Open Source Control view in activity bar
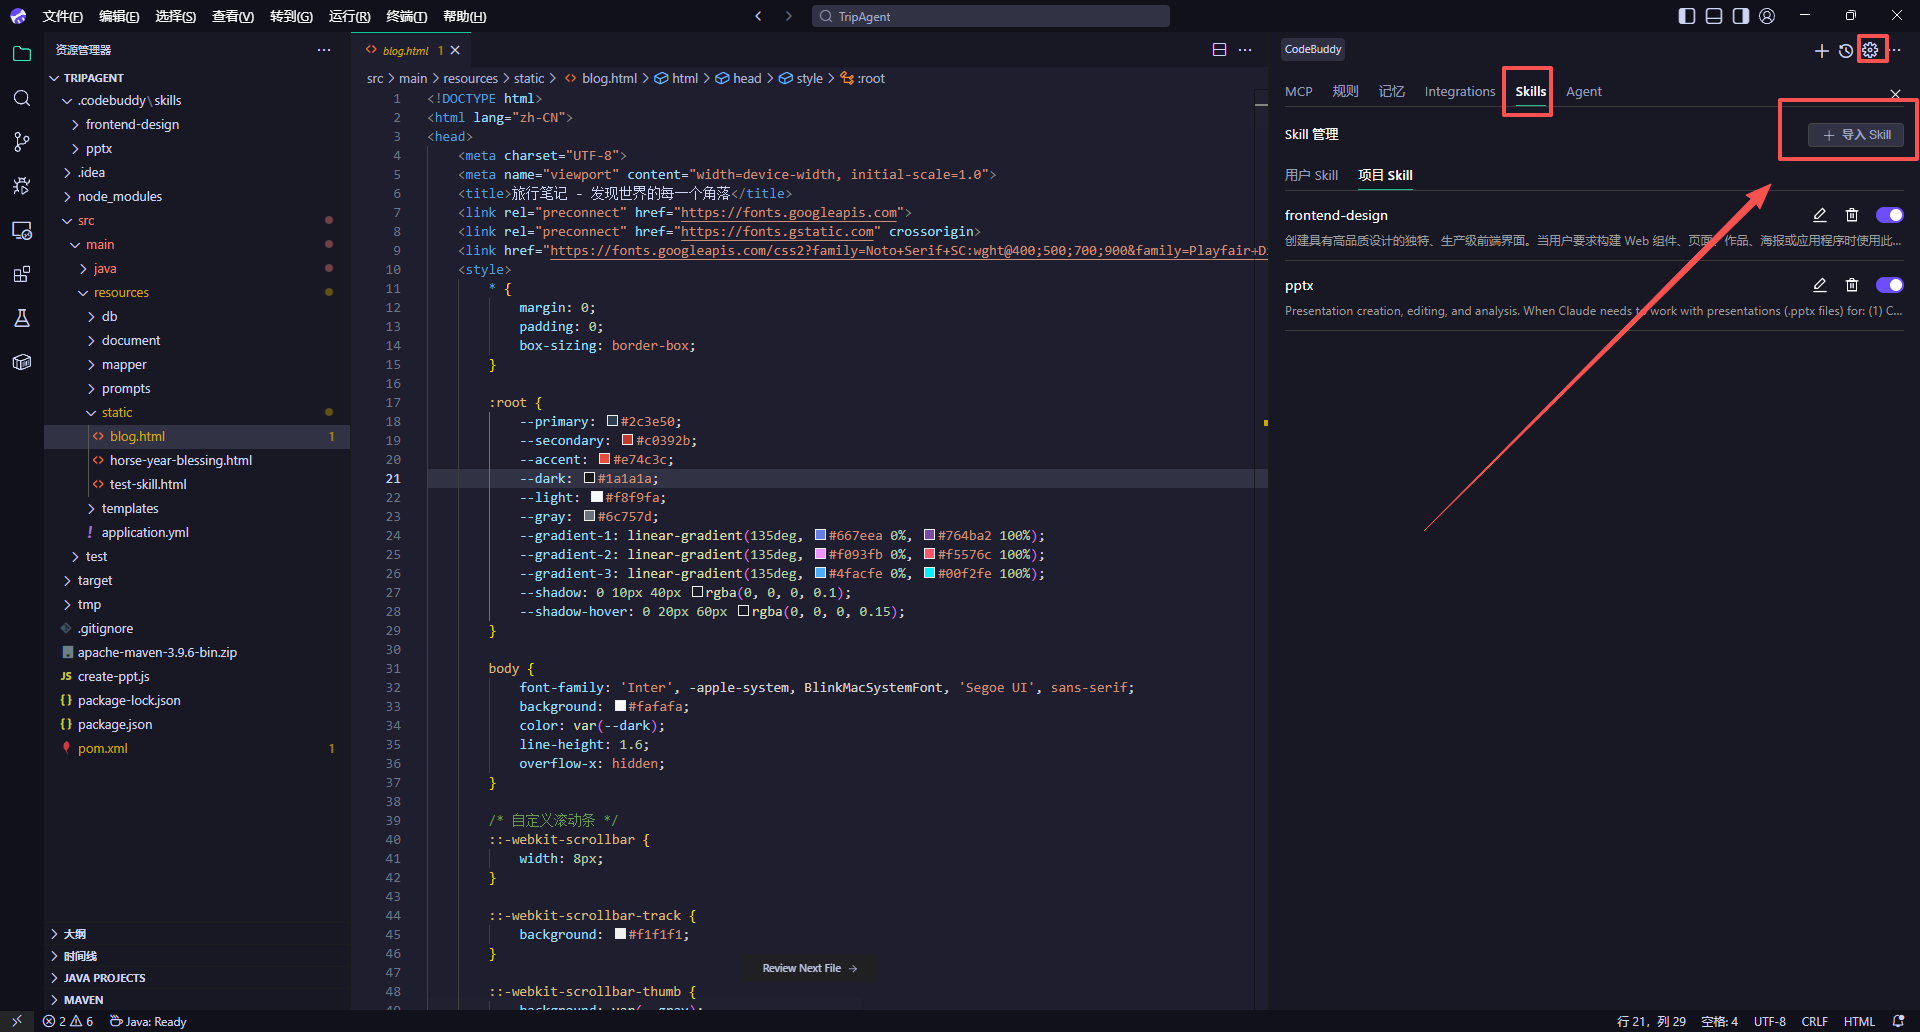The image size is (1920, 1032). pyautogui.click(x=22, y=142)
